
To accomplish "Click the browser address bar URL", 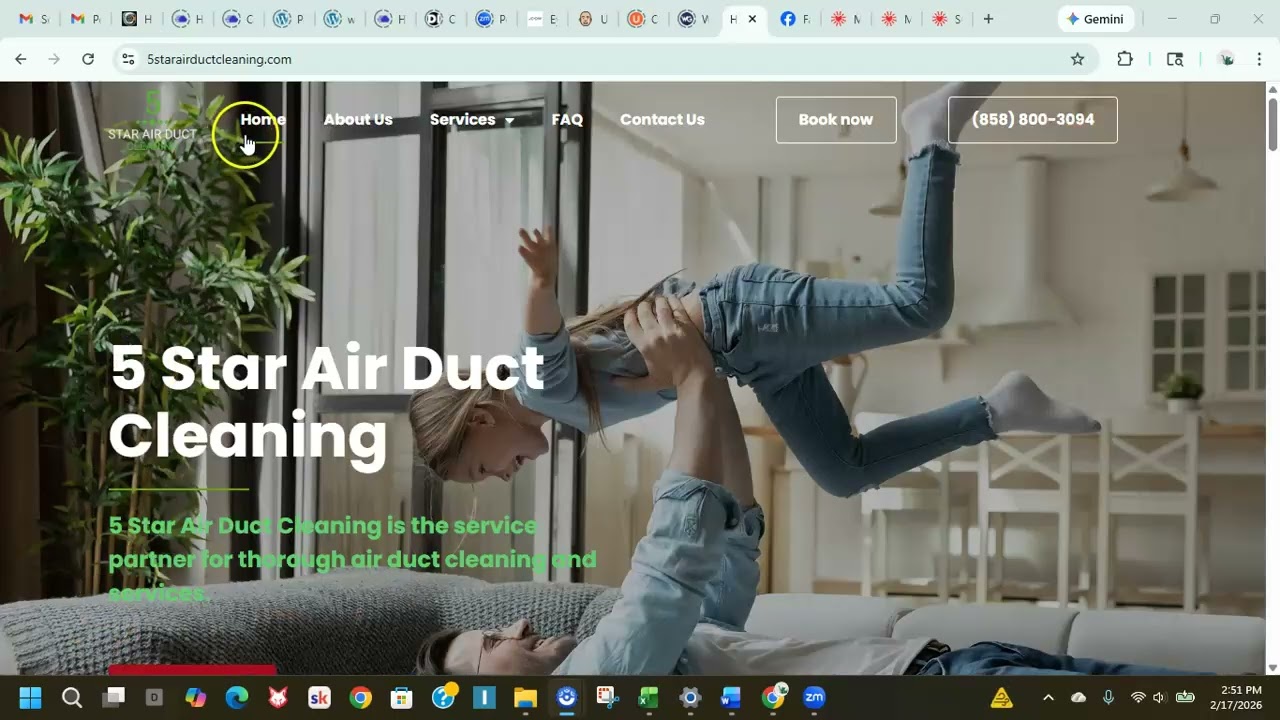I will [x=219, y=59].
